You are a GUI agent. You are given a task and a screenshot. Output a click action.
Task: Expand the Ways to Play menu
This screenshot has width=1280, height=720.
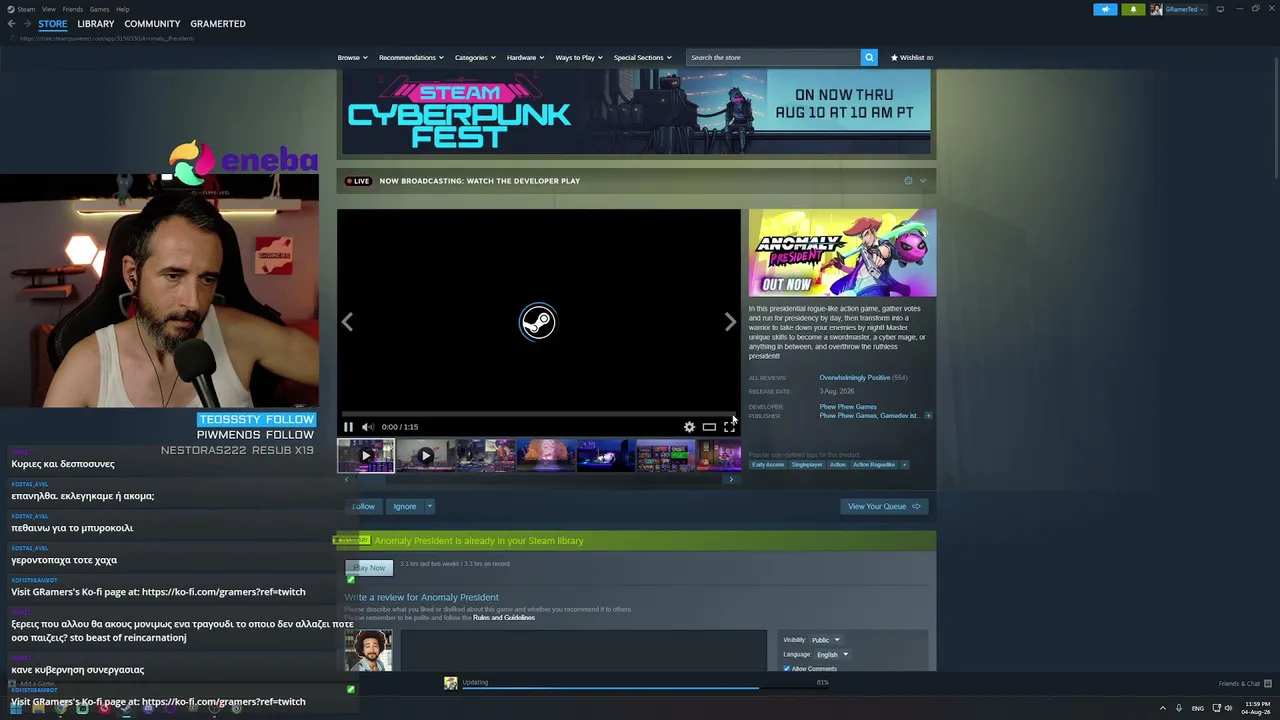[x=579, y=58]
